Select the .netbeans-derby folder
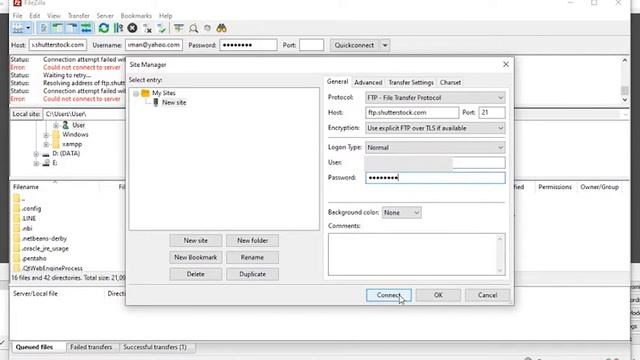640x360 pixels. (x=44, y=238)
